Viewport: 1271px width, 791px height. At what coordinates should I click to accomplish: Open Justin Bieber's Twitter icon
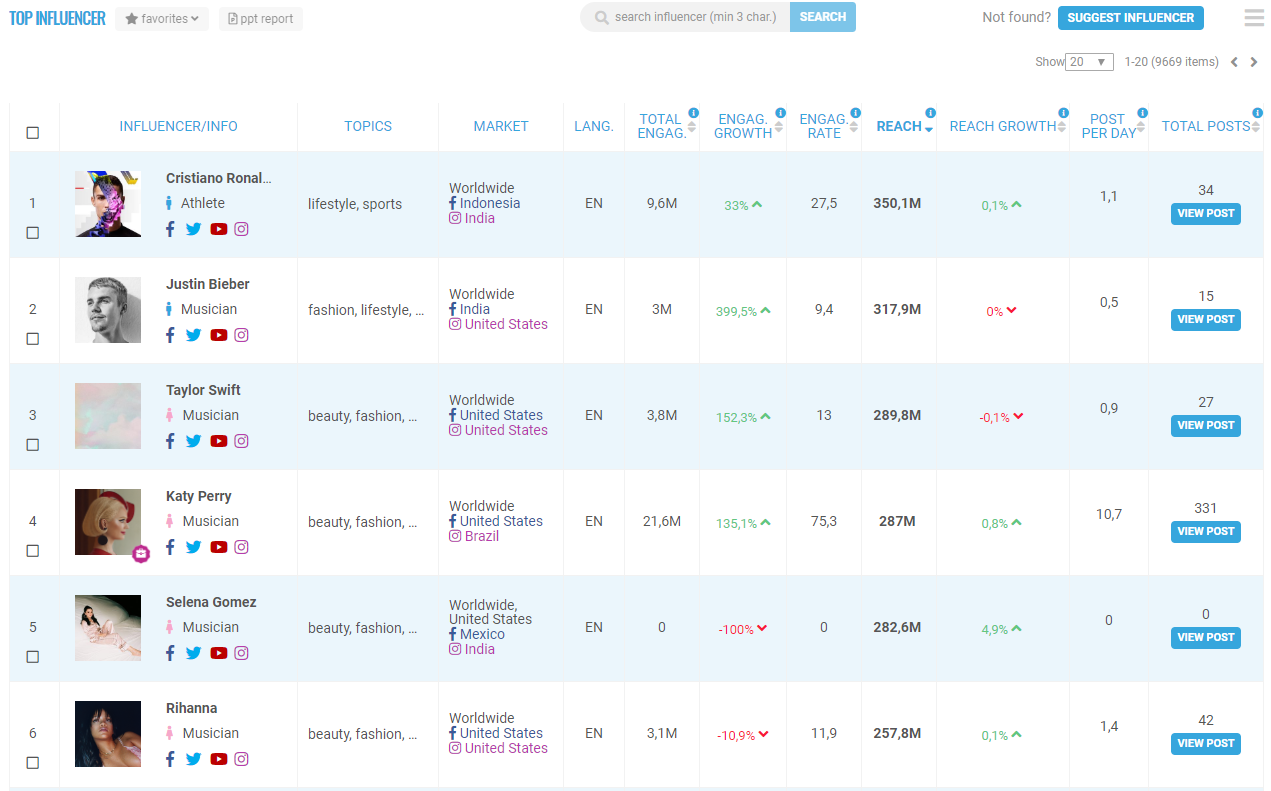[x=193, y=335]
